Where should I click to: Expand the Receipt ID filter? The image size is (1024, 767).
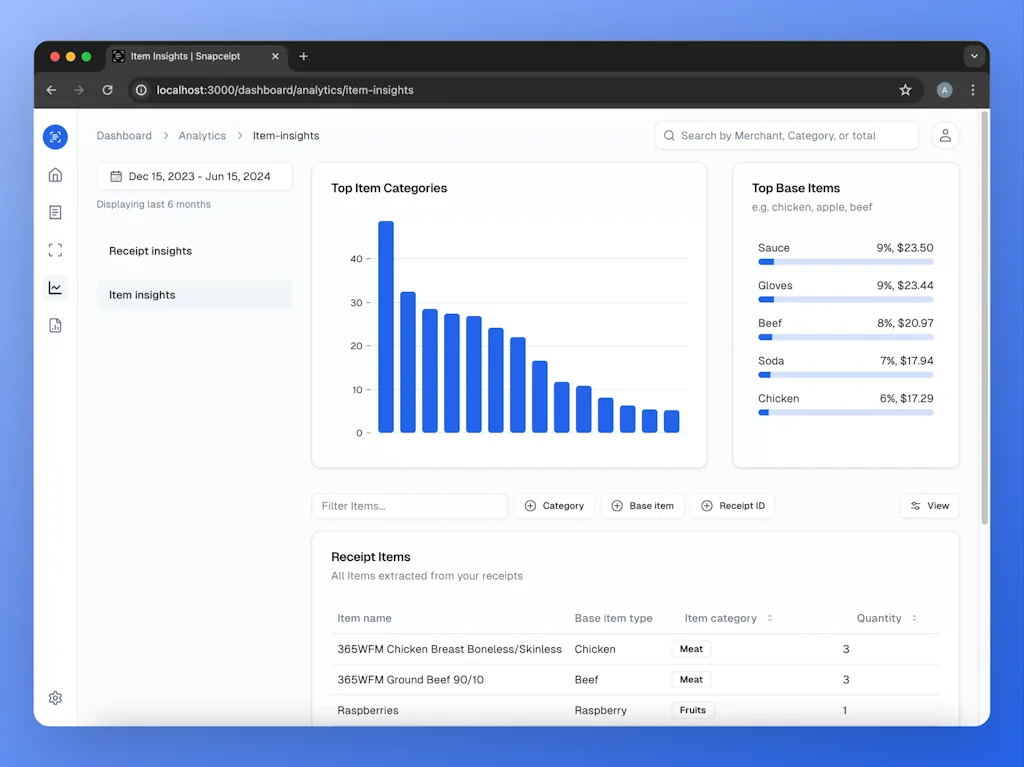[x=732, y=506]
